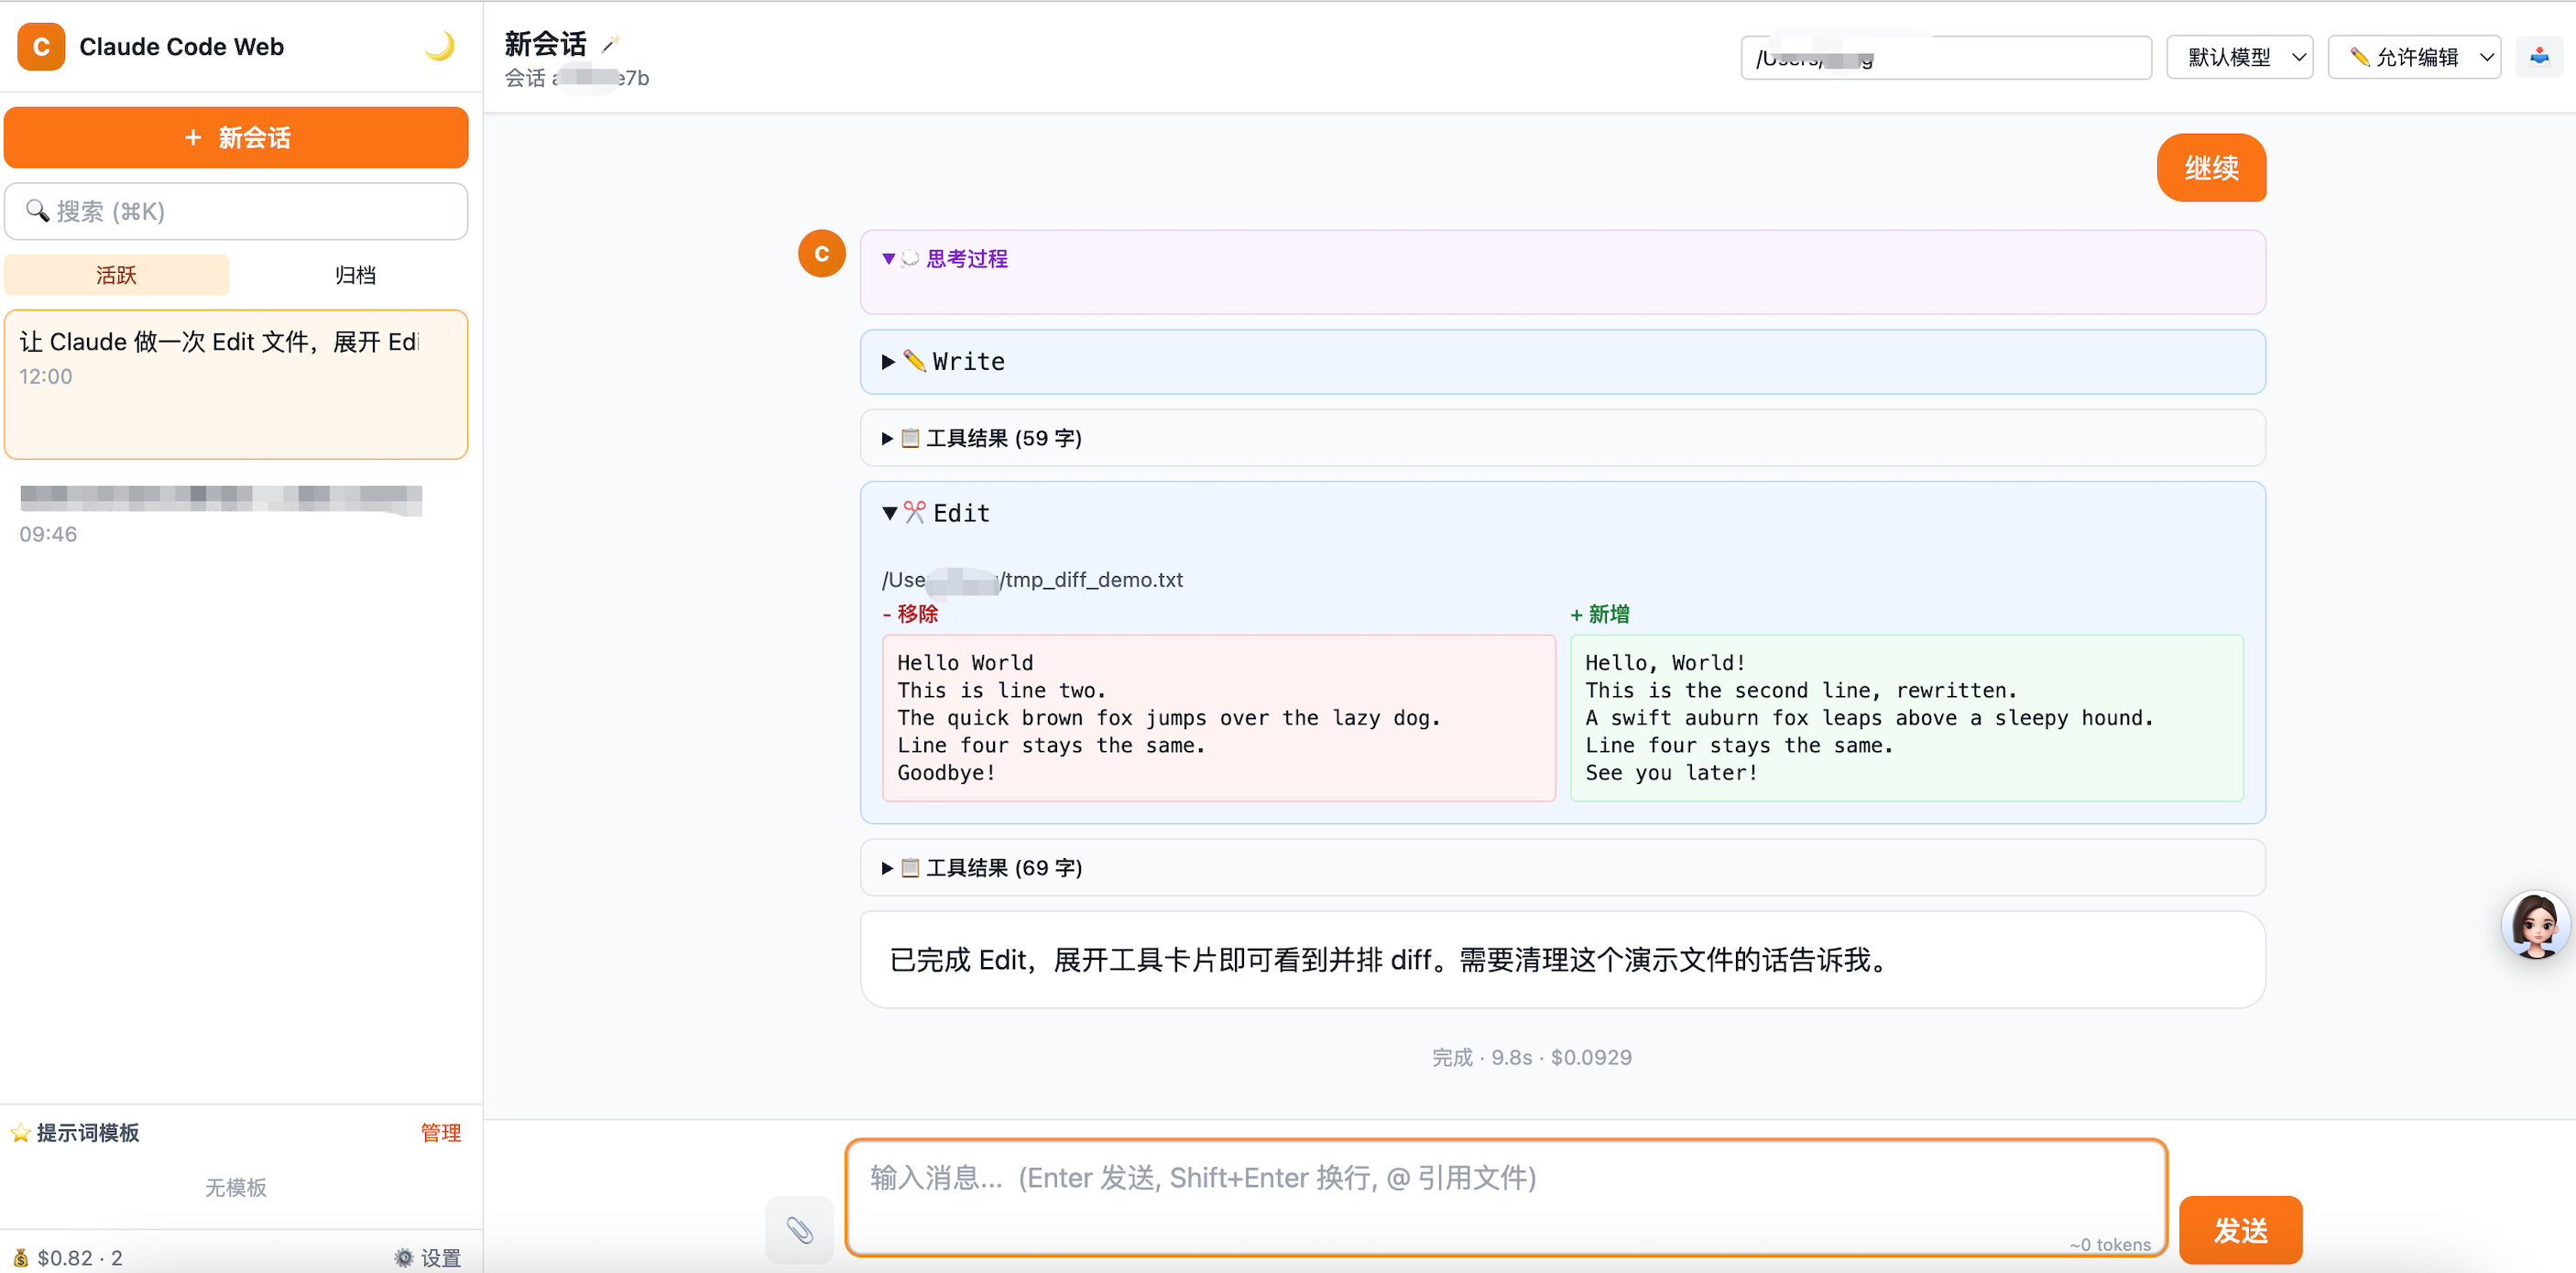Viewport: 2576px width, 1273px height.
Task: Expand the Write tool card
Action: (945, 362)
